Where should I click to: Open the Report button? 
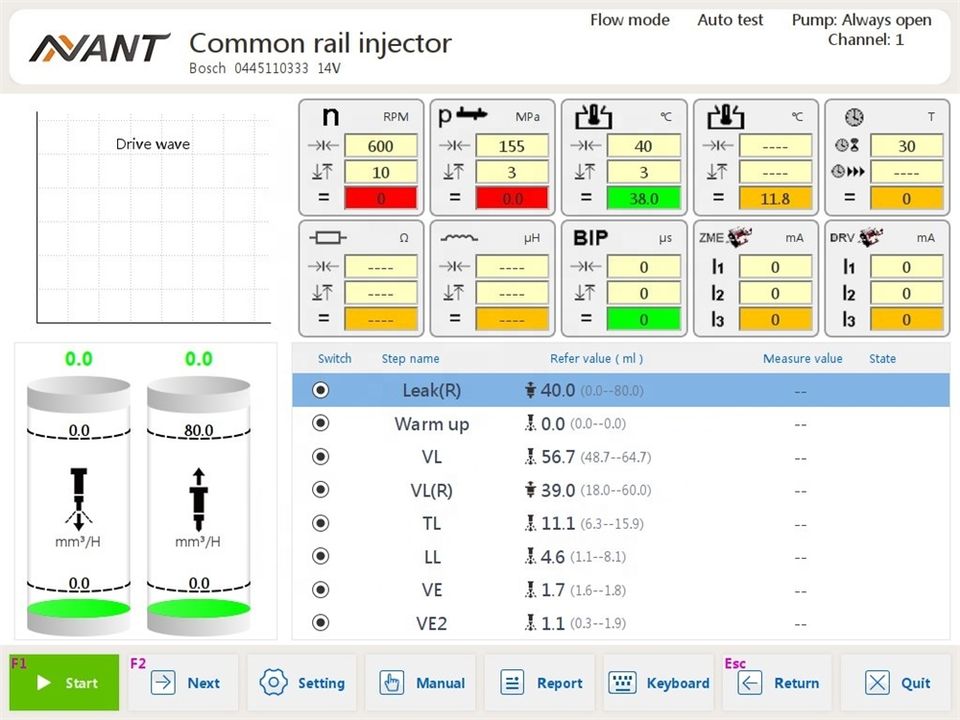point(539,682)
